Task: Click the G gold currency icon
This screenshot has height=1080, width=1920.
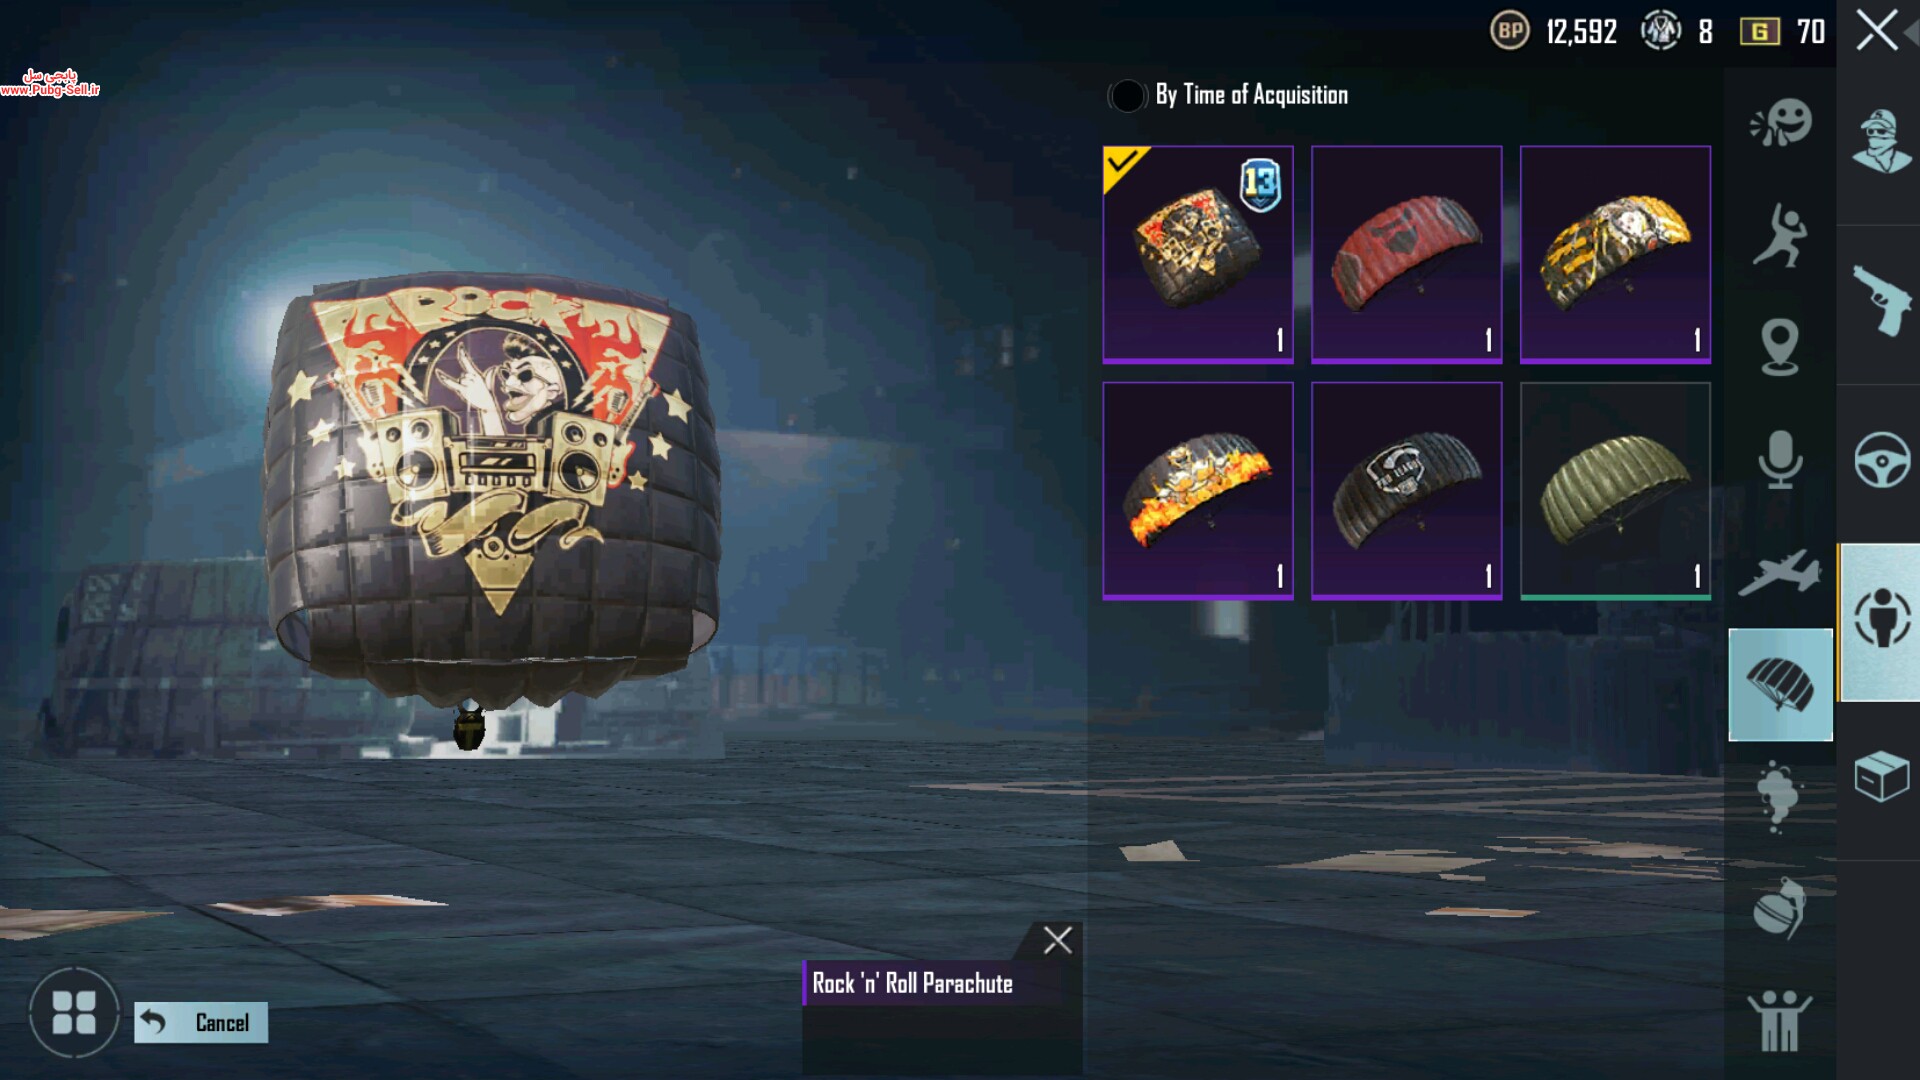Action: 1759,32
